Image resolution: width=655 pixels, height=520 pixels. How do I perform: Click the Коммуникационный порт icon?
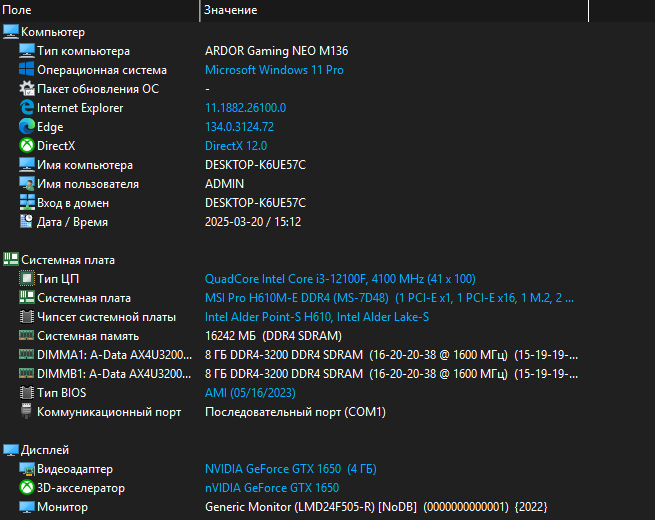pyautogui.click(x=26, y=411)
